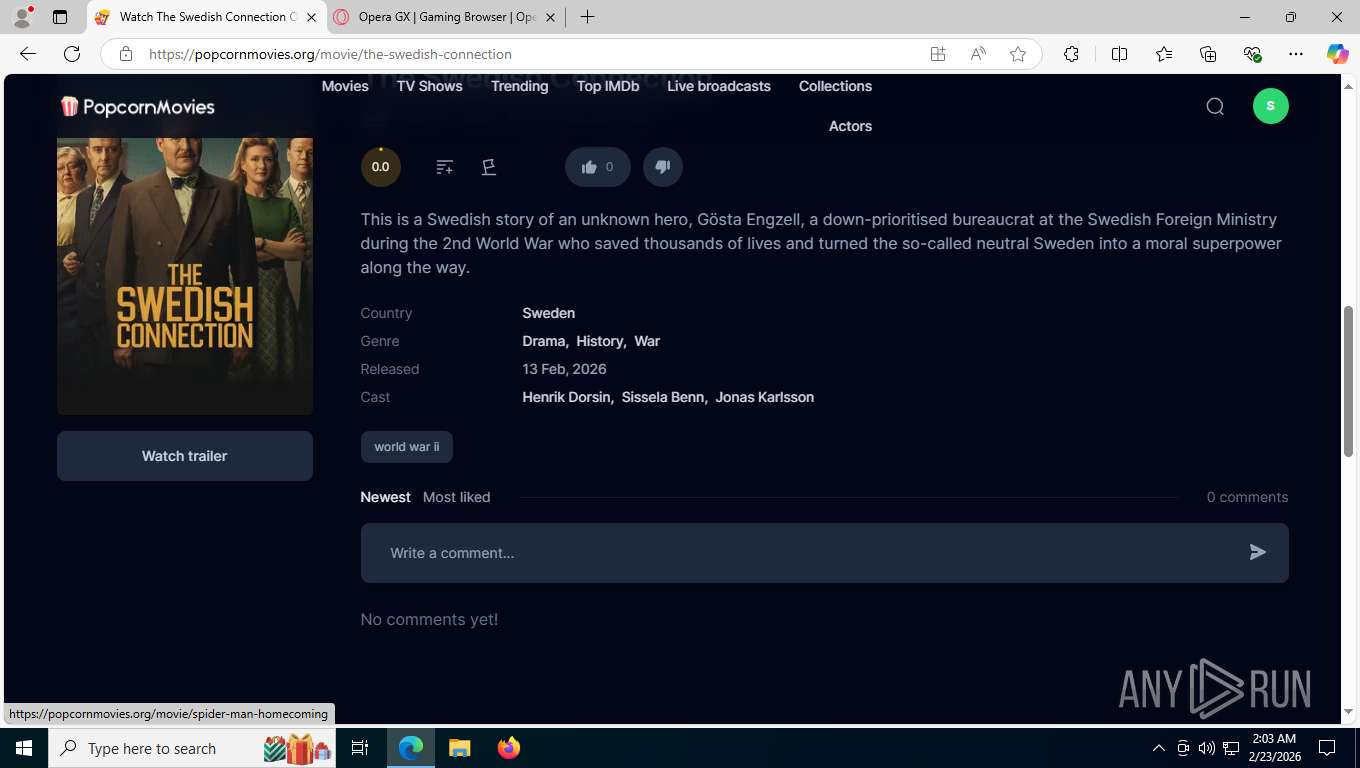
Task: Open the Sweden country link
Action: pos(548,313)
